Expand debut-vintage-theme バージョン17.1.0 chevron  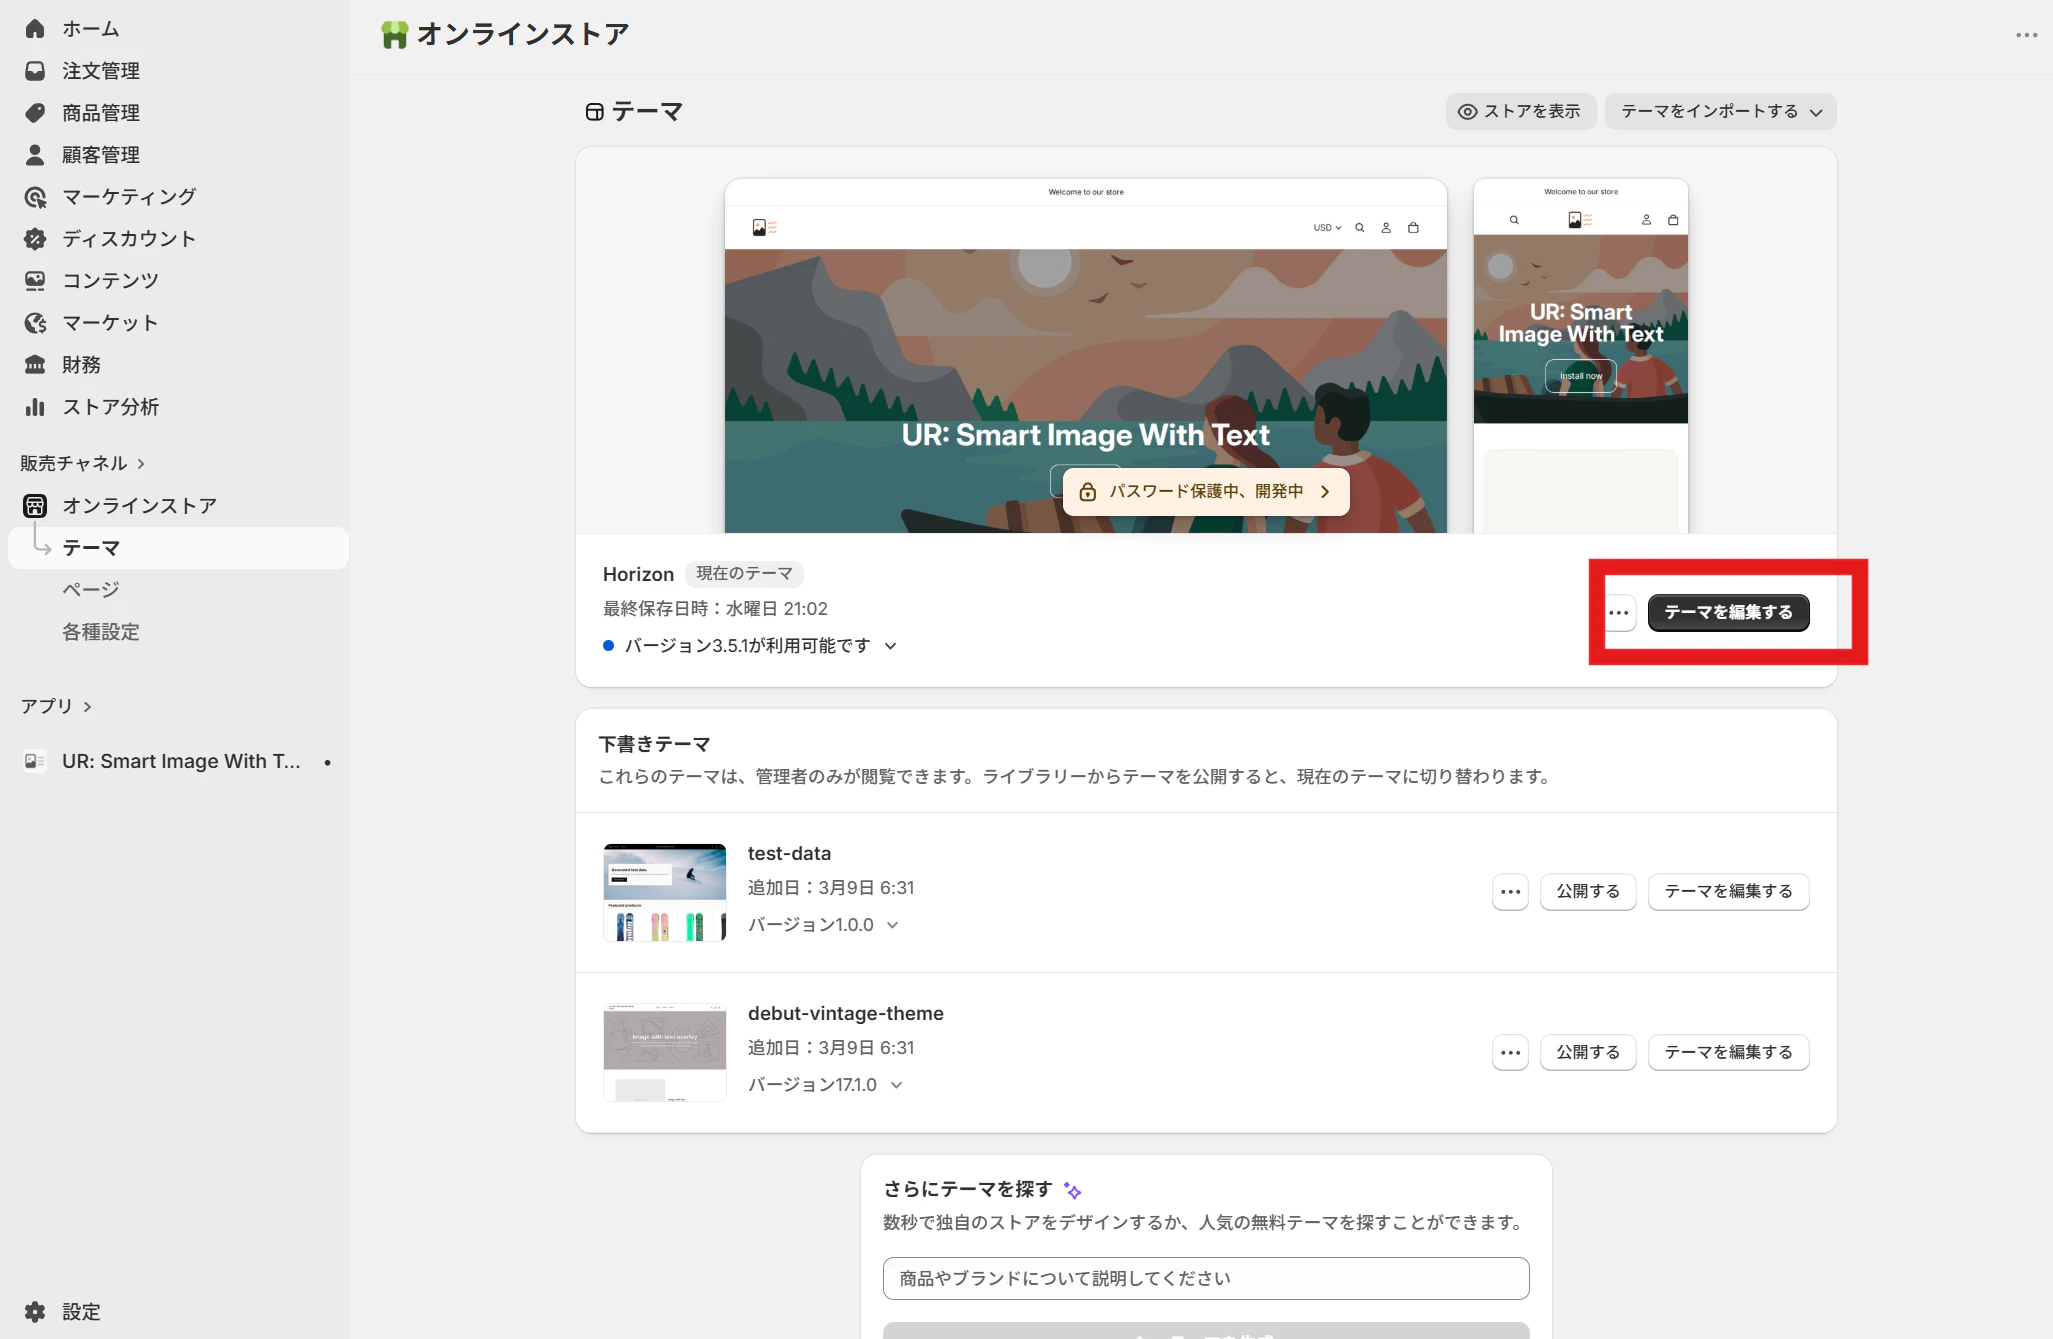click(x=896, y=1086)
